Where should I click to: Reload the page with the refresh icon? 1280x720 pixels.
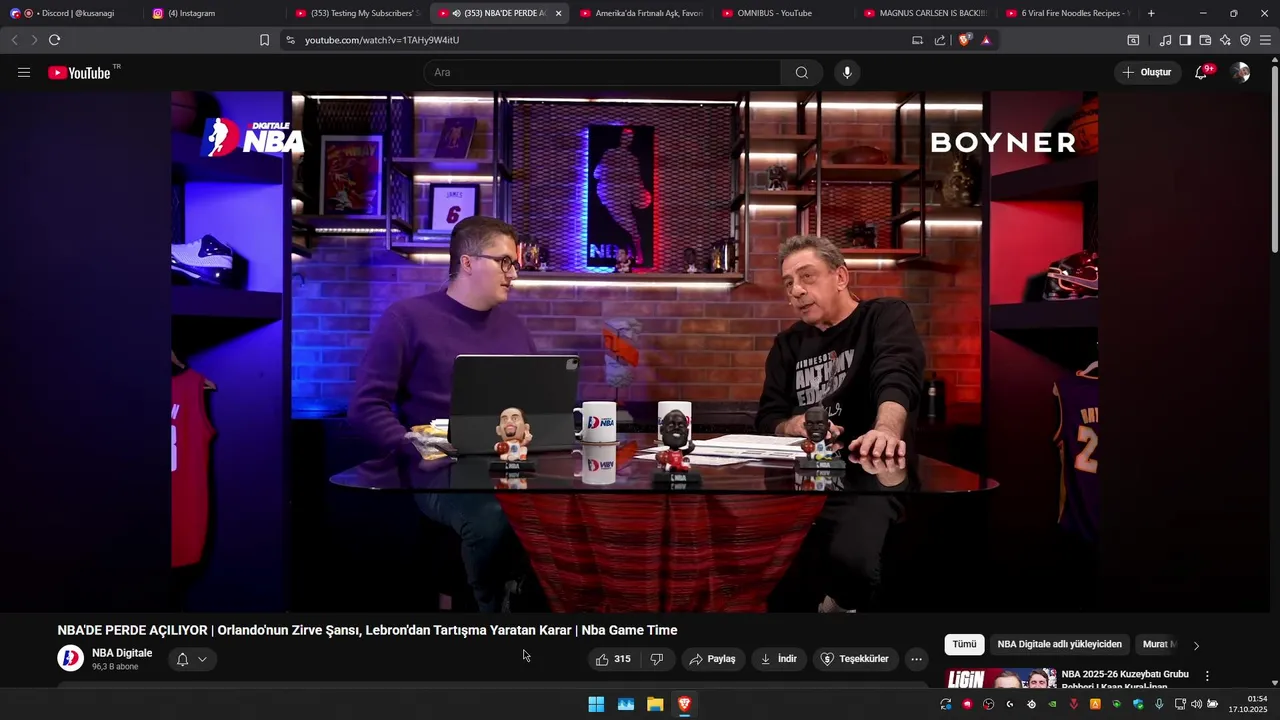coord(54,40)
